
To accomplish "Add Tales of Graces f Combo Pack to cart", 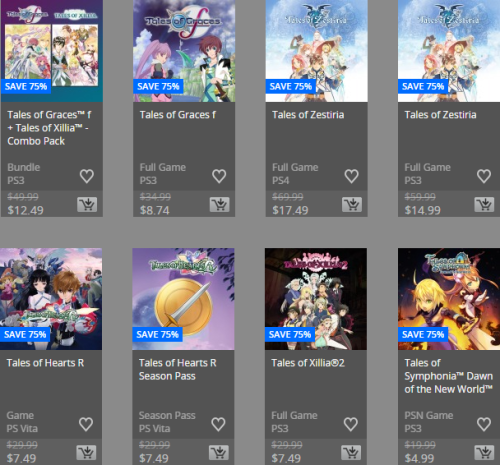I will click(87, 204).
